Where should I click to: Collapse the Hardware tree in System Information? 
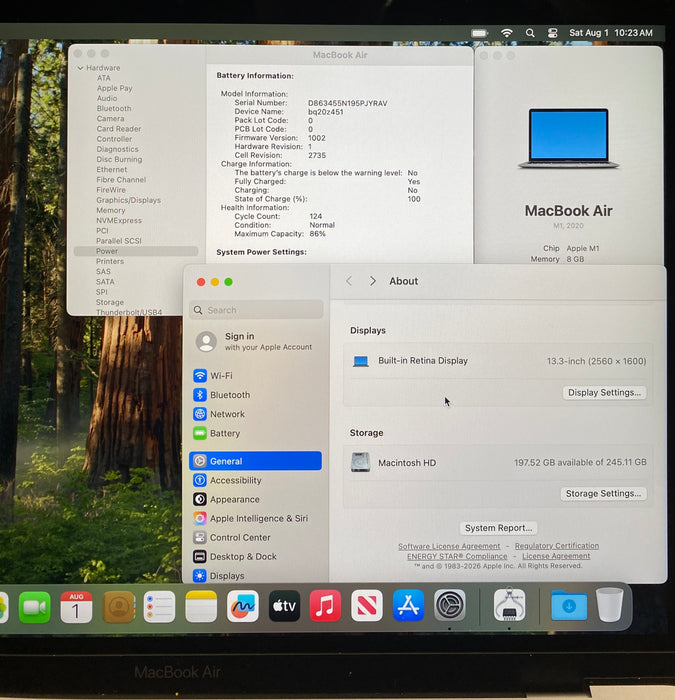pyautogui.click(x=80, y=68)
